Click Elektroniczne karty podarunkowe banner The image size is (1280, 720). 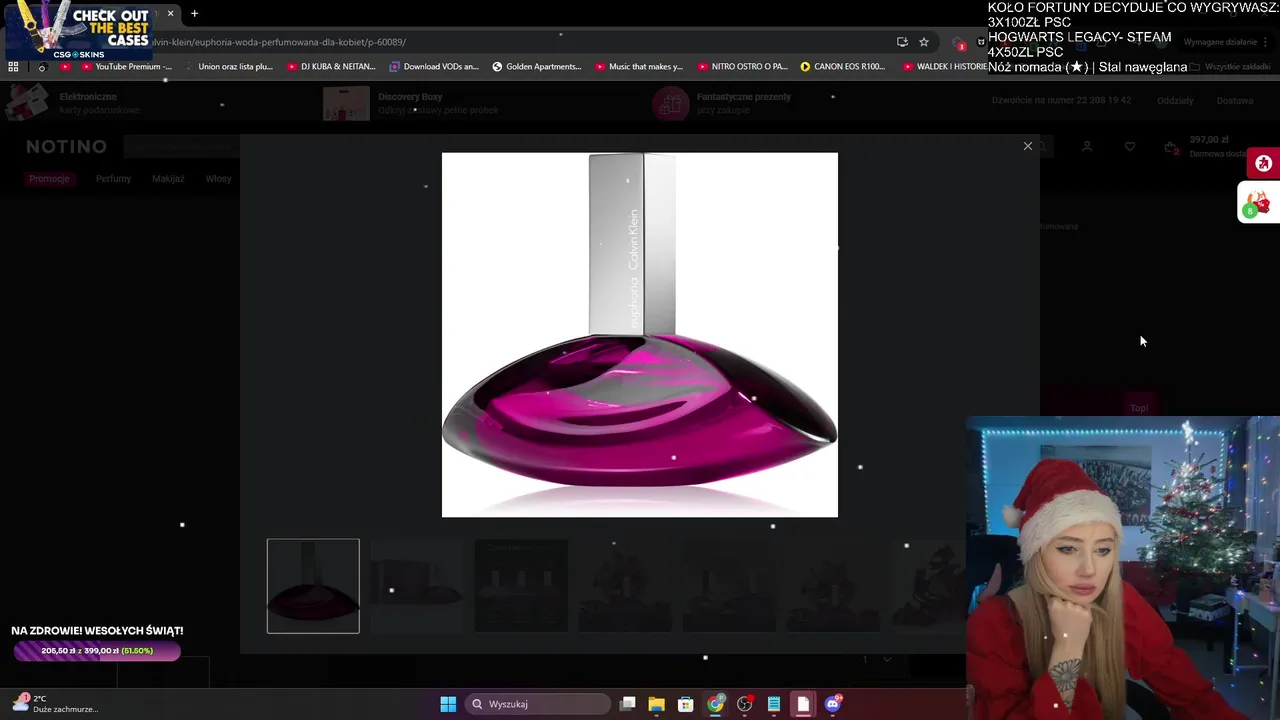(75, 103)
